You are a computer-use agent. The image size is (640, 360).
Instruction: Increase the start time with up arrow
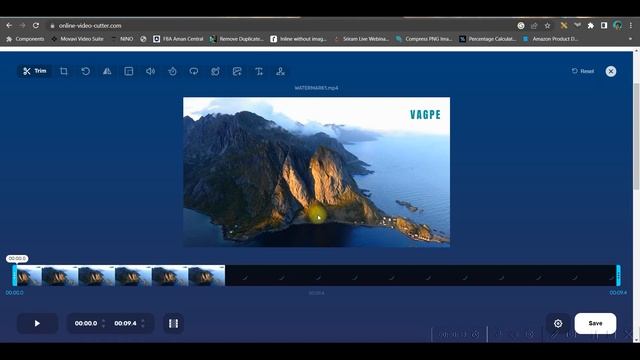[103, 320]
